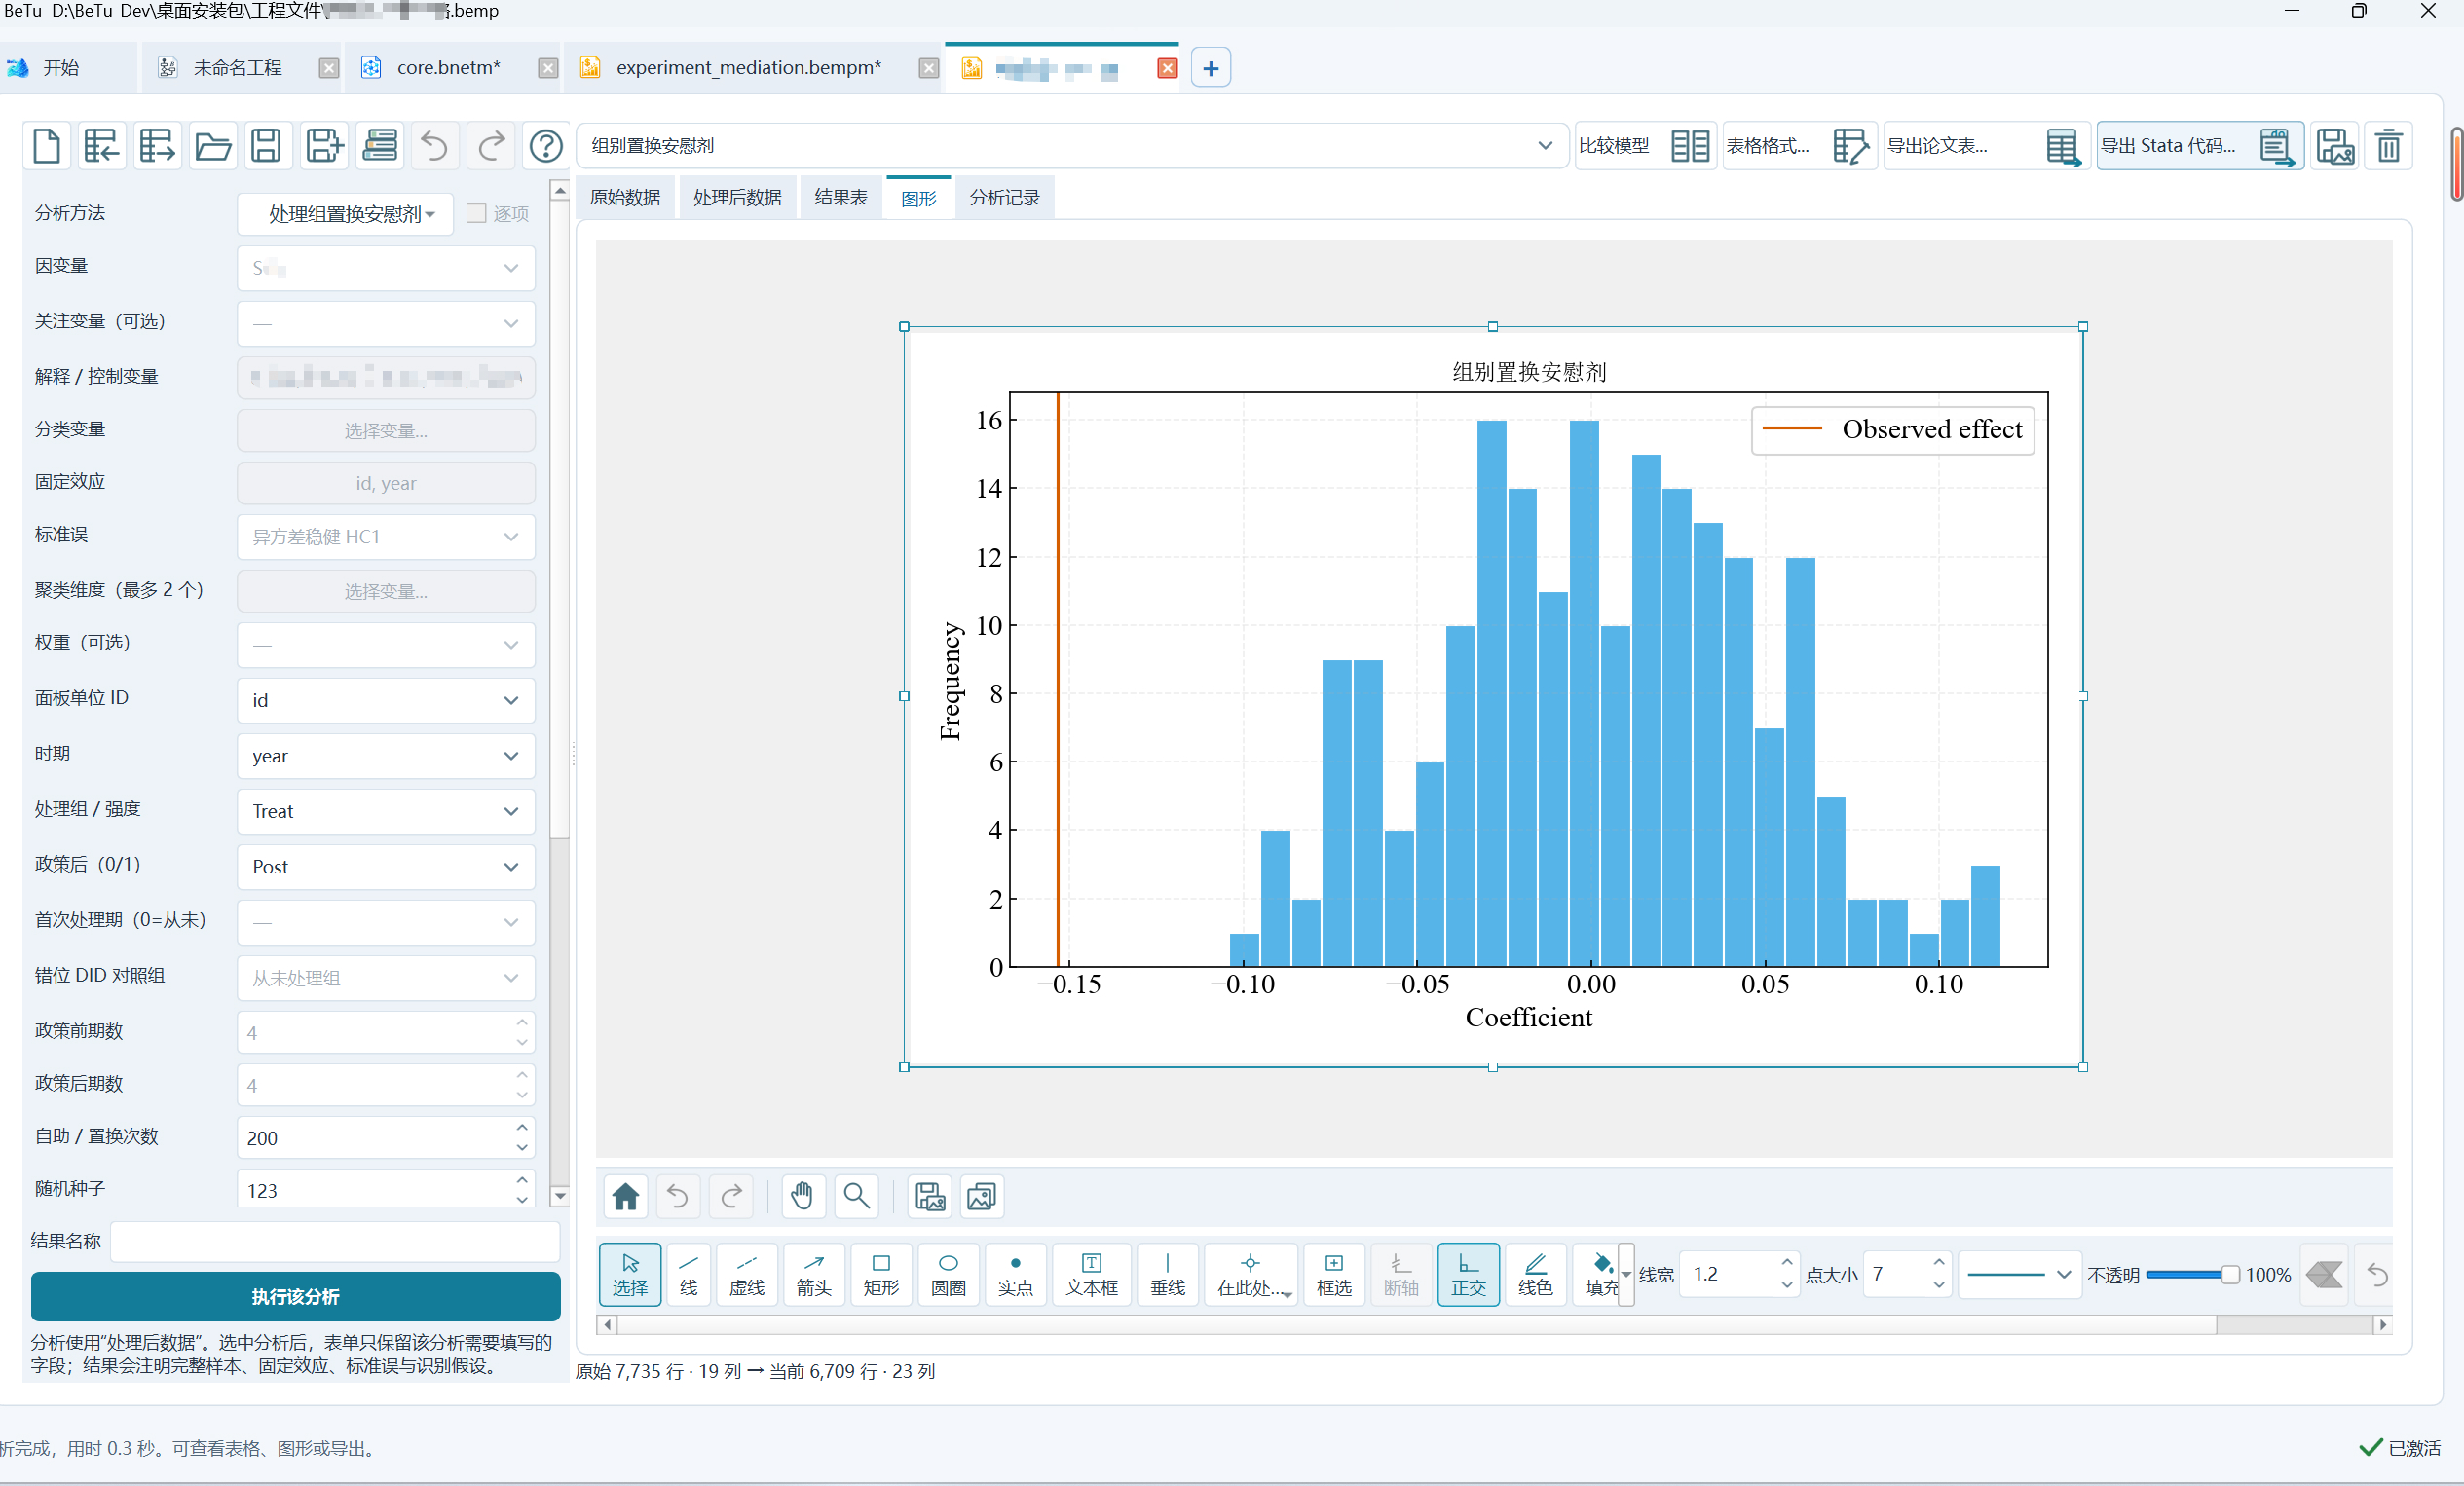The width and height of the screenshot is (2464, 1486).
Task: Click the undo arrow in top toolbar
Action: (x=434, y=146)
